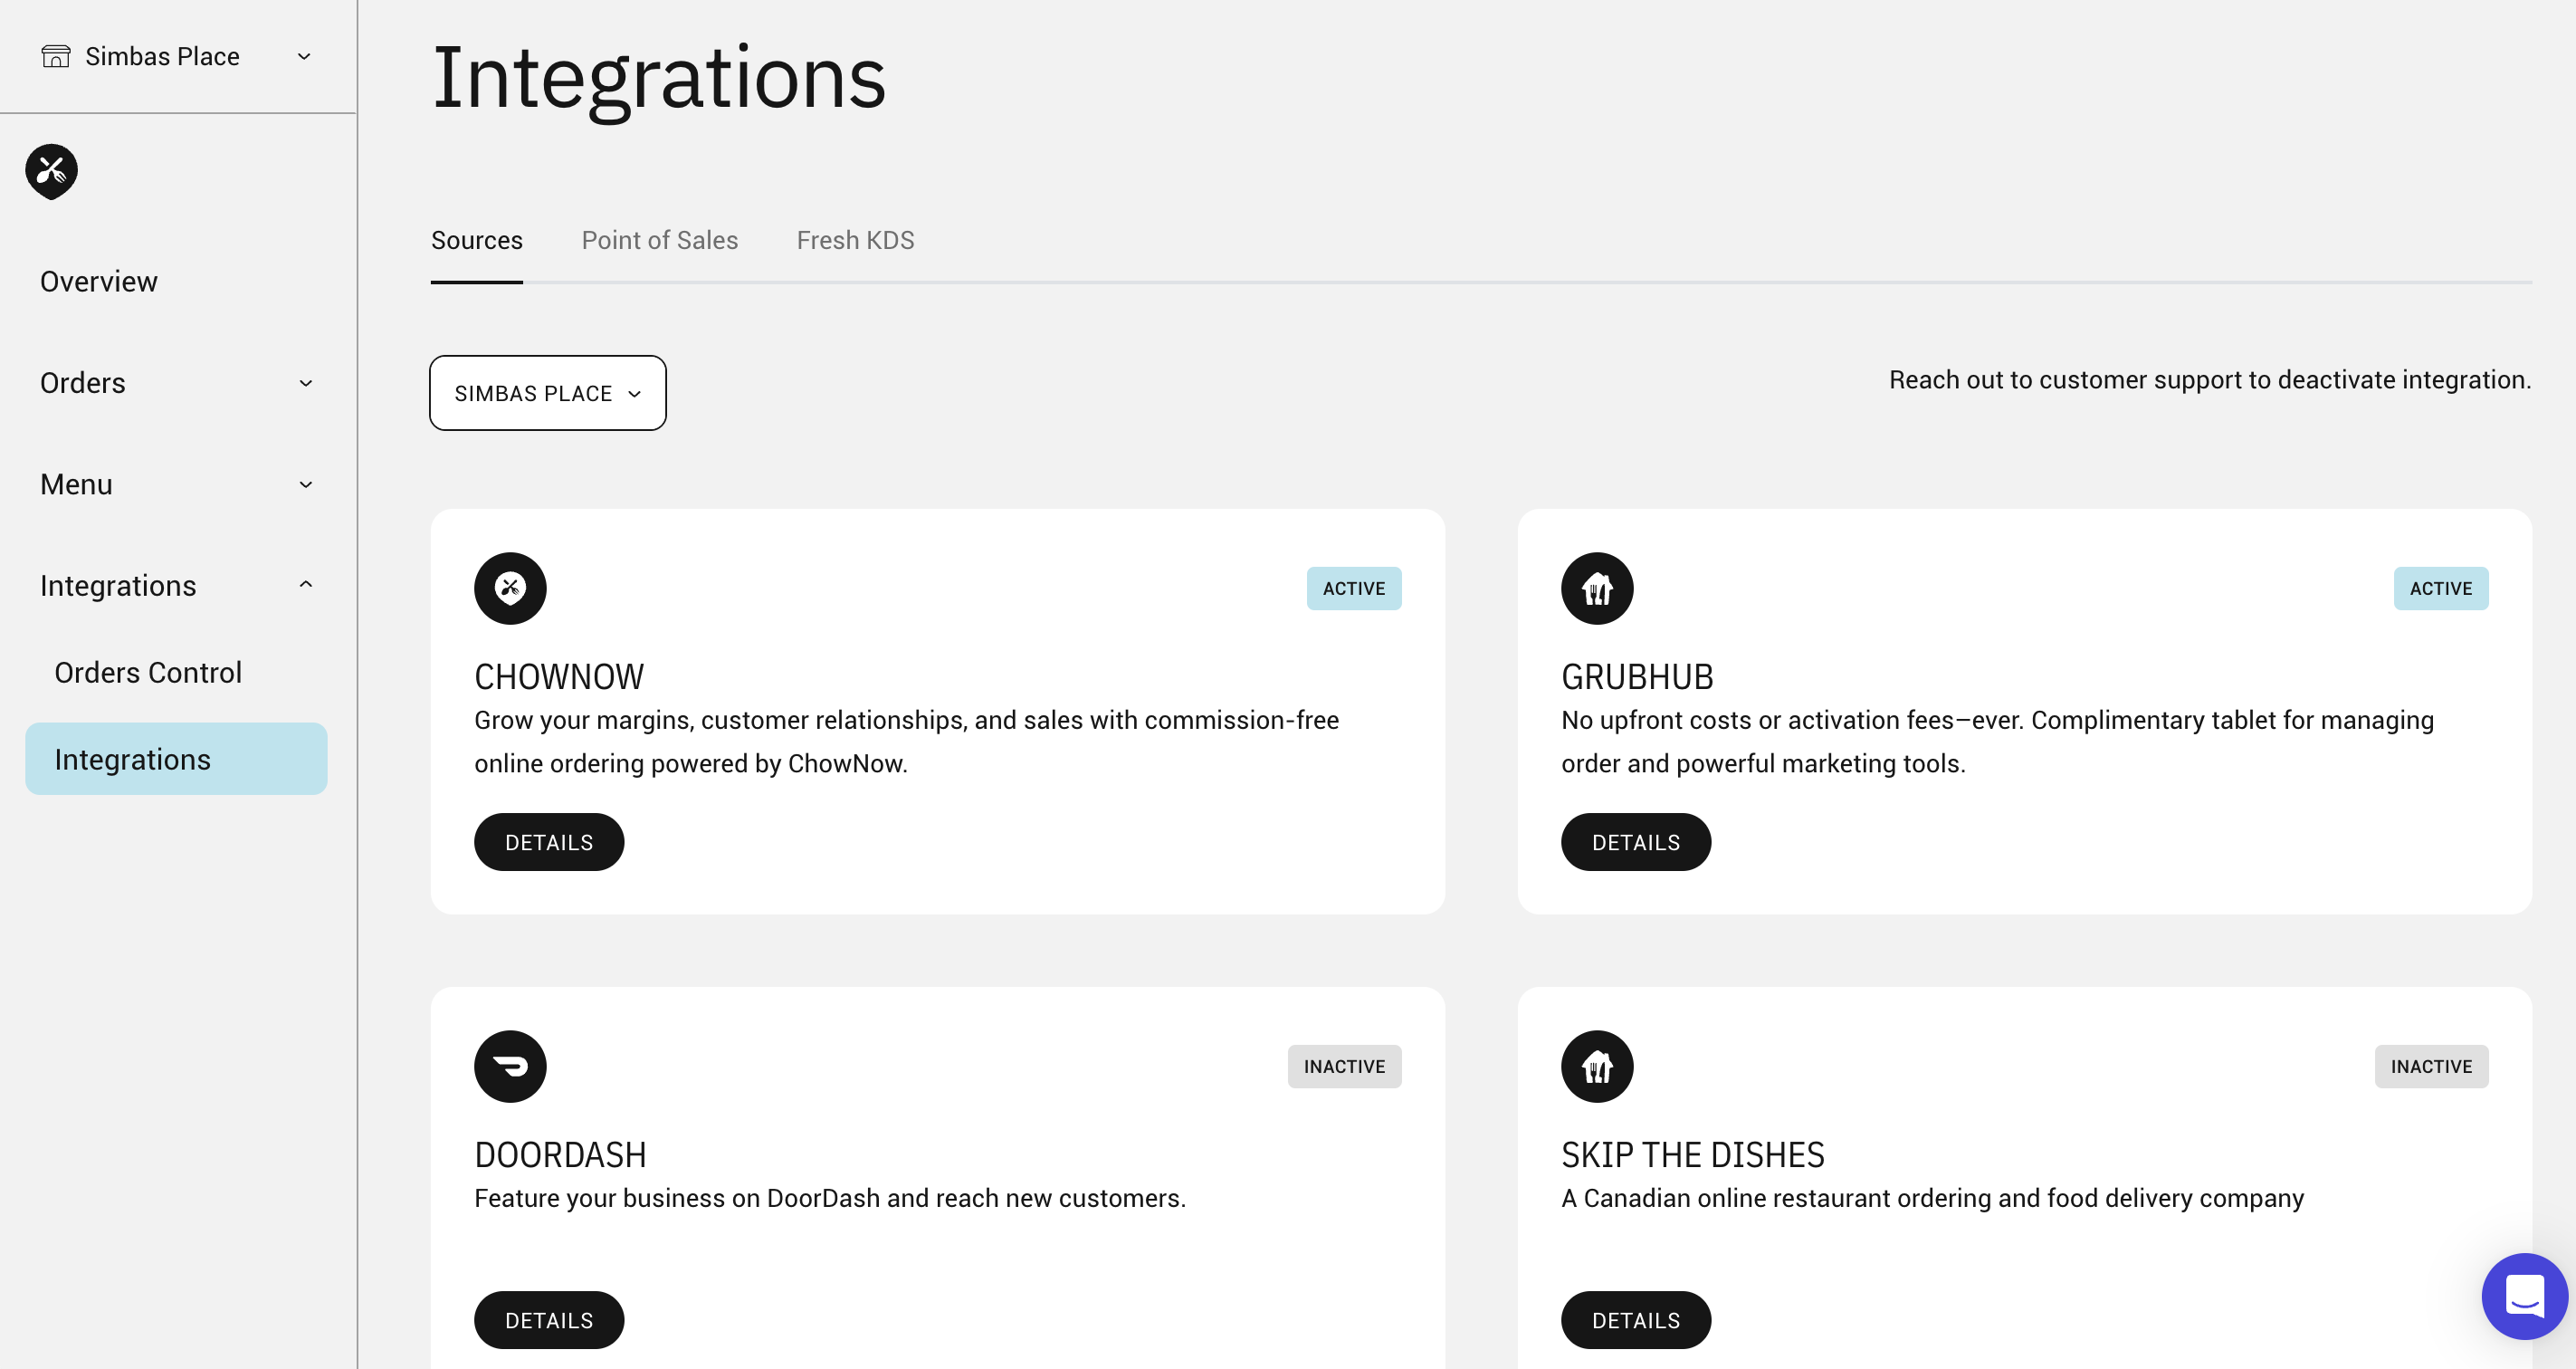The width and height of the screenshot is (2576, 1369).
Task: View DoorDash integration details
Action: (x=548, y=1320)
